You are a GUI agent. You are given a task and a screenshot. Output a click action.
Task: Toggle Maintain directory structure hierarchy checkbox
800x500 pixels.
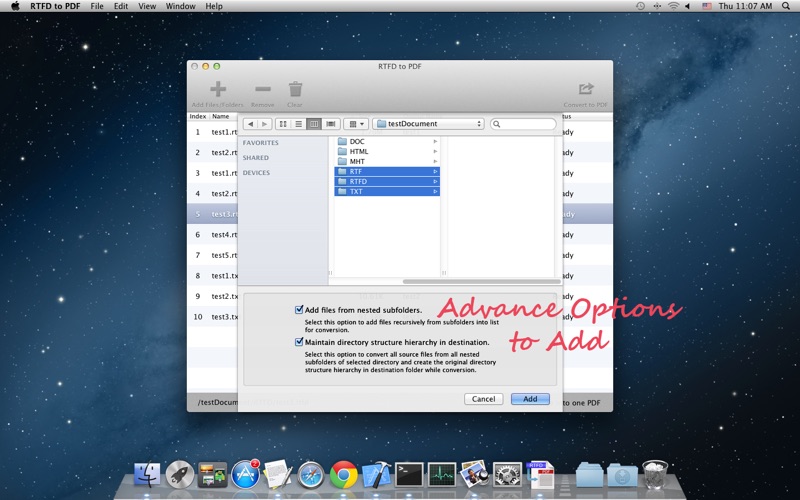(299, 342)
